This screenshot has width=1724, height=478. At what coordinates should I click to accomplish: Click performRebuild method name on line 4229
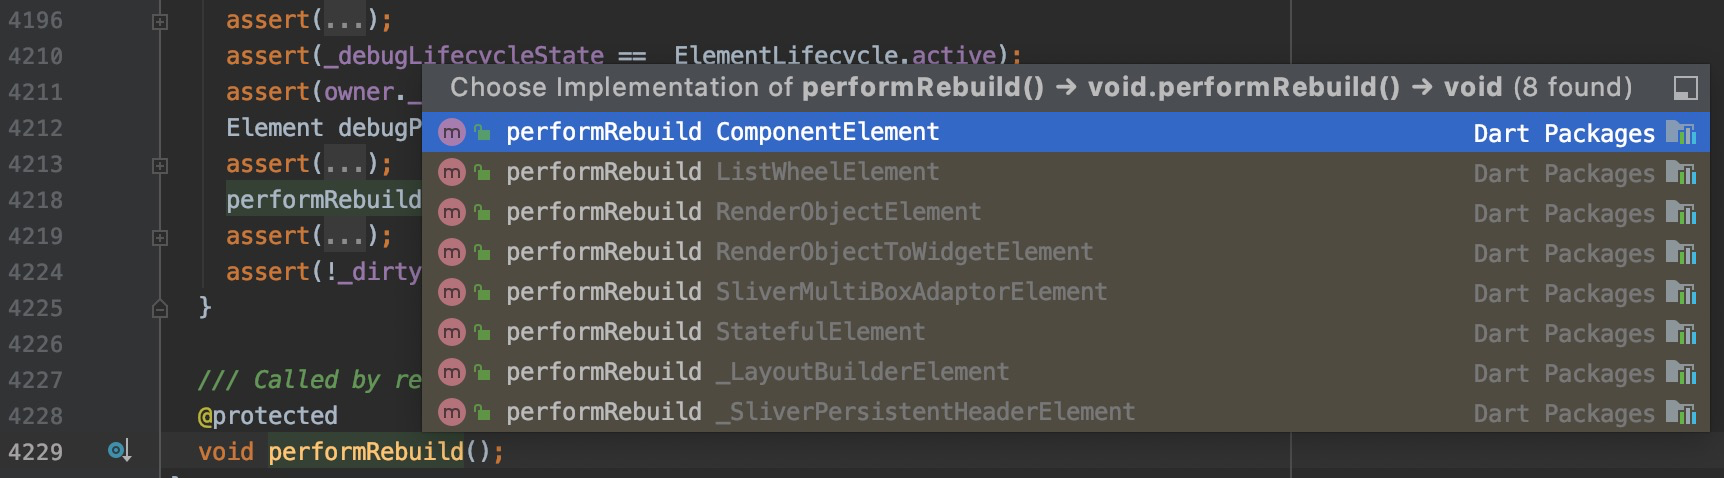pos(366,451)
